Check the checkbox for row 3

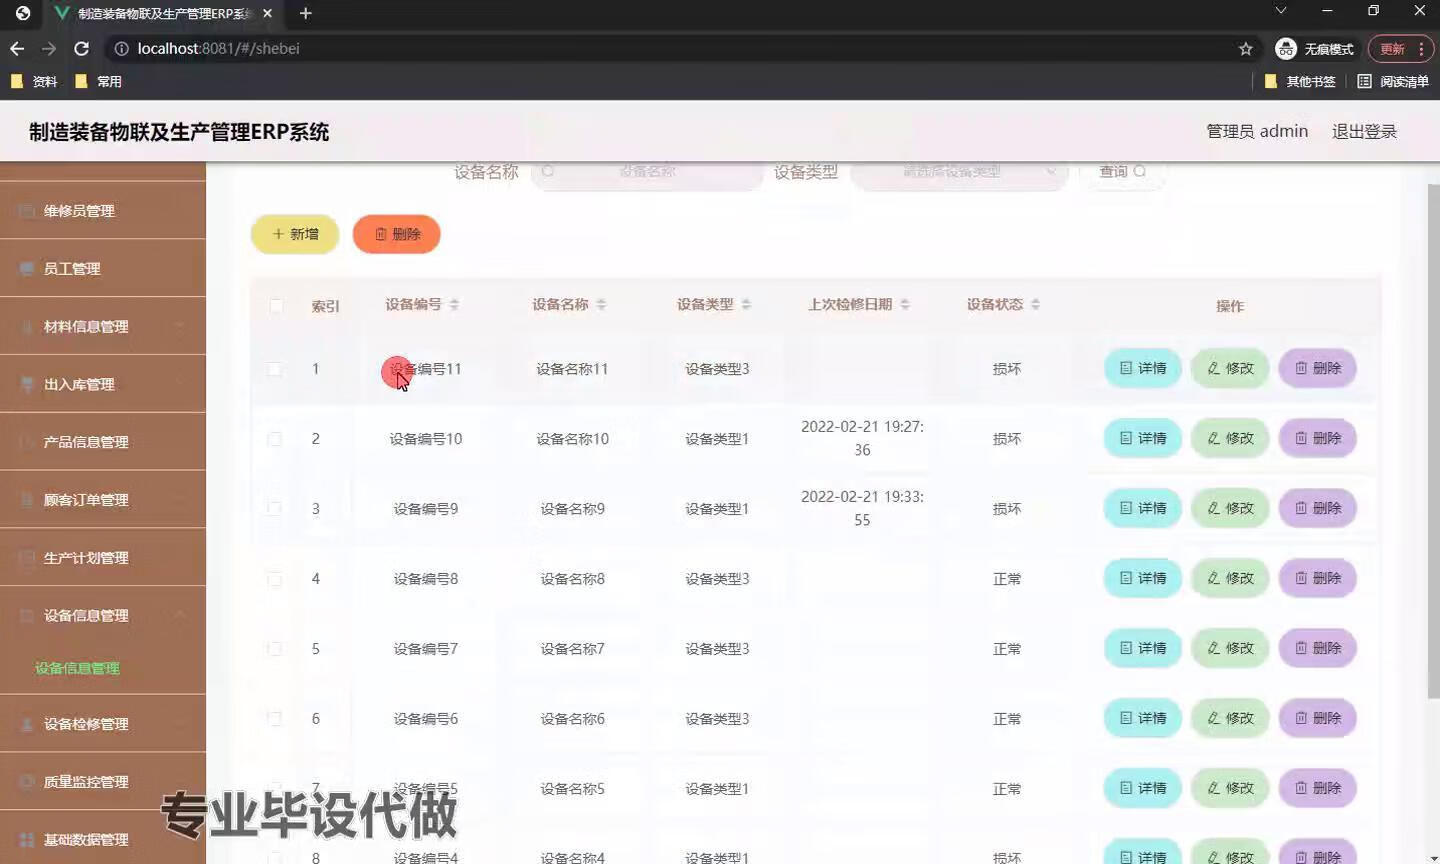(x=274, y=508)
